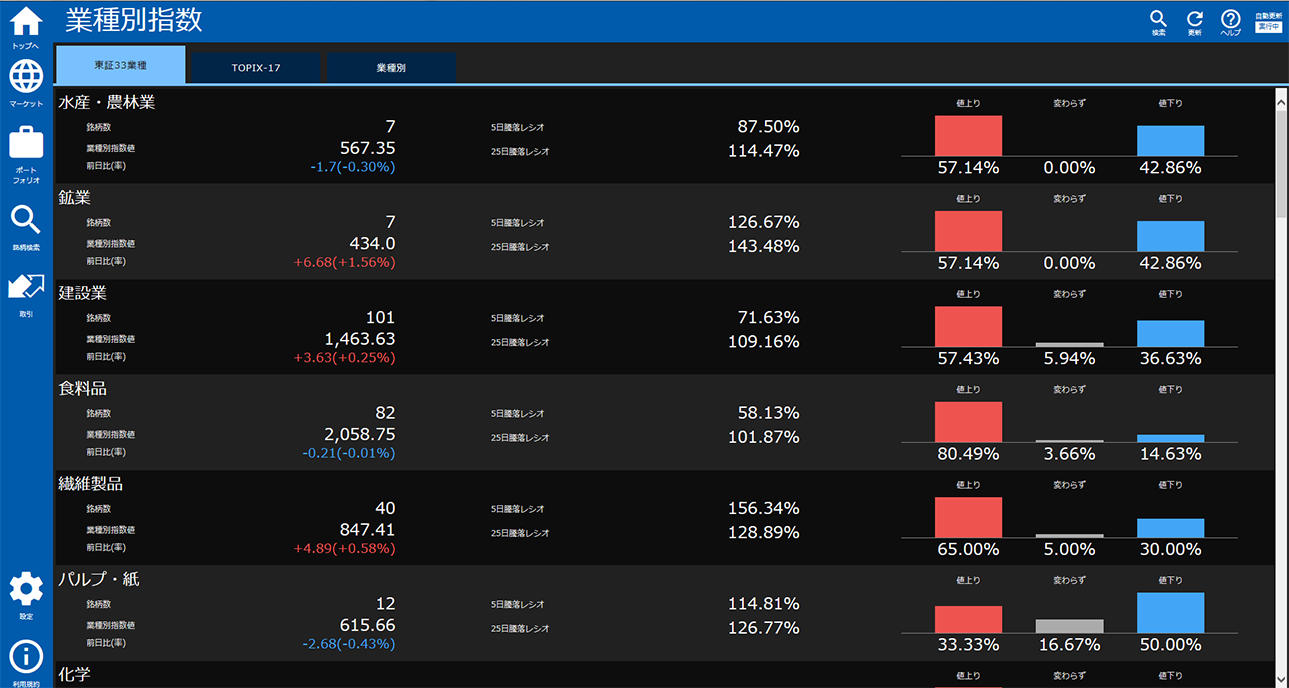Click the 25-day ratio 126.77%
1289x688 pixels.
pos(763,628)
